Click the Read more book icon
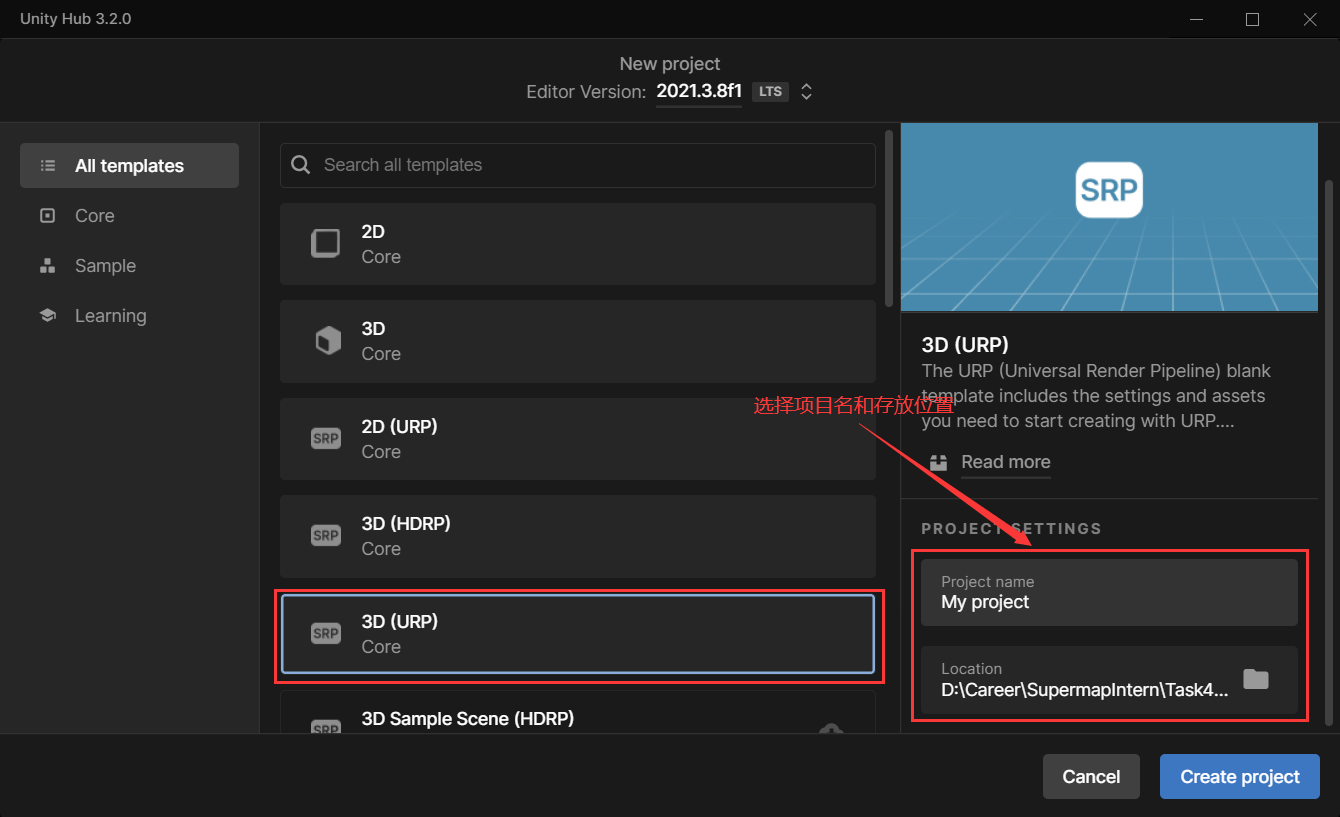 (938, 463)
